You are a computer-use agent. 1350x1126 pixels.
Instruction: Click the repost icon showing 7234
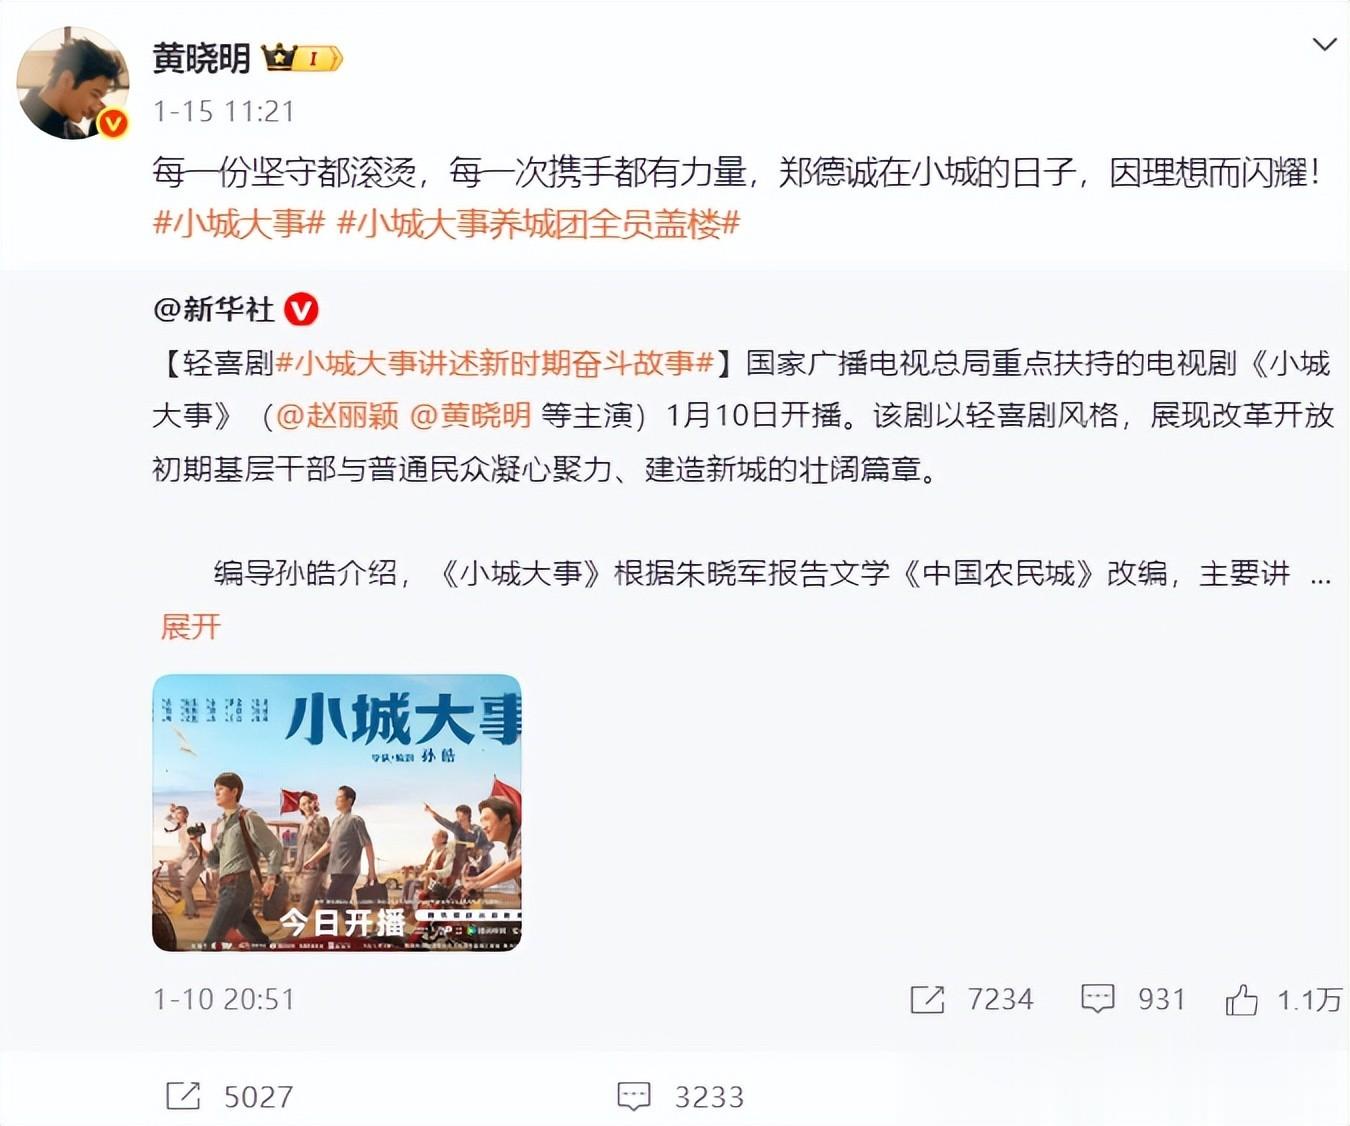click(x=927, y=999)
